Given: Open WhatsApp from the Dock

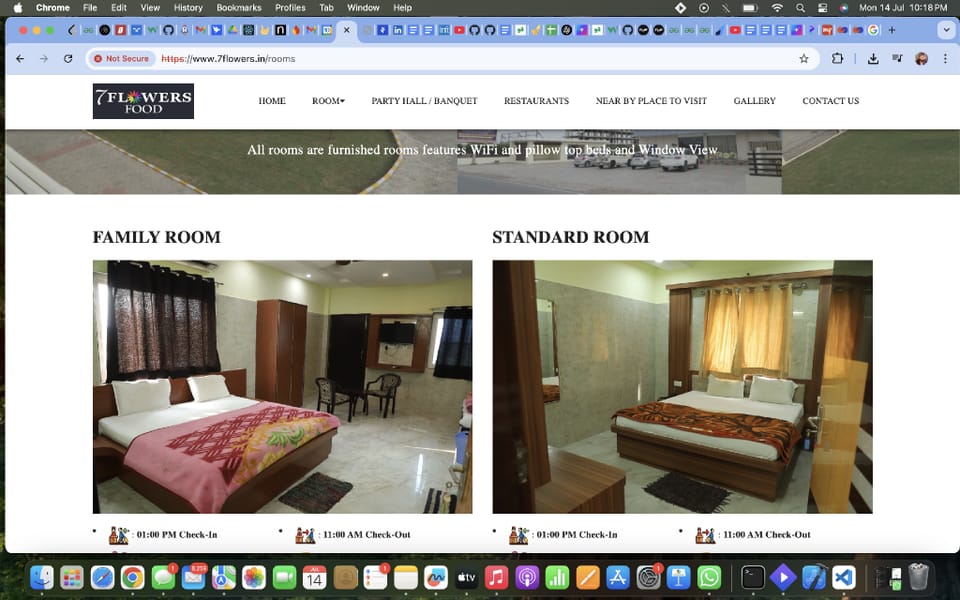Looking at the screenshot, I should point(709,577).
